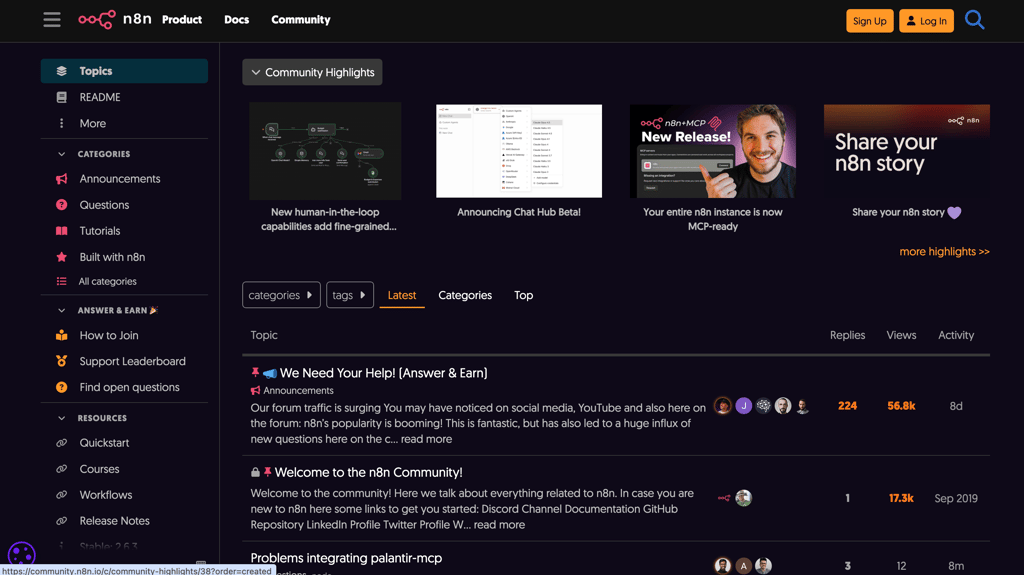Open the Community nav item
This screenshot has height=575, width=1024.
coord(300,20)
